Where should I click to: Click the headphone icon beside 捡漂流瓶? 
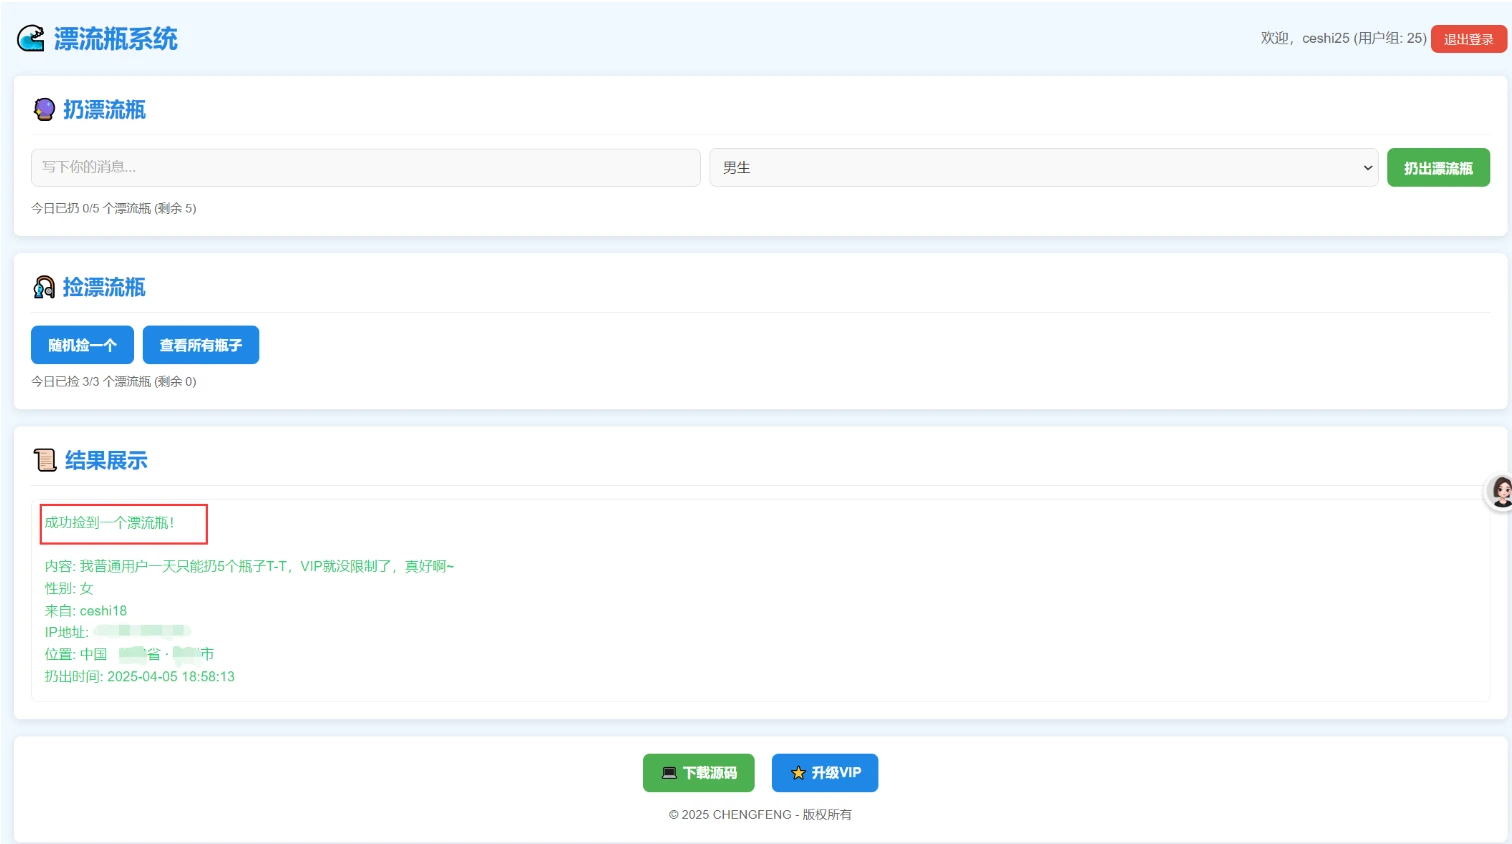click(x=44, y=288)
